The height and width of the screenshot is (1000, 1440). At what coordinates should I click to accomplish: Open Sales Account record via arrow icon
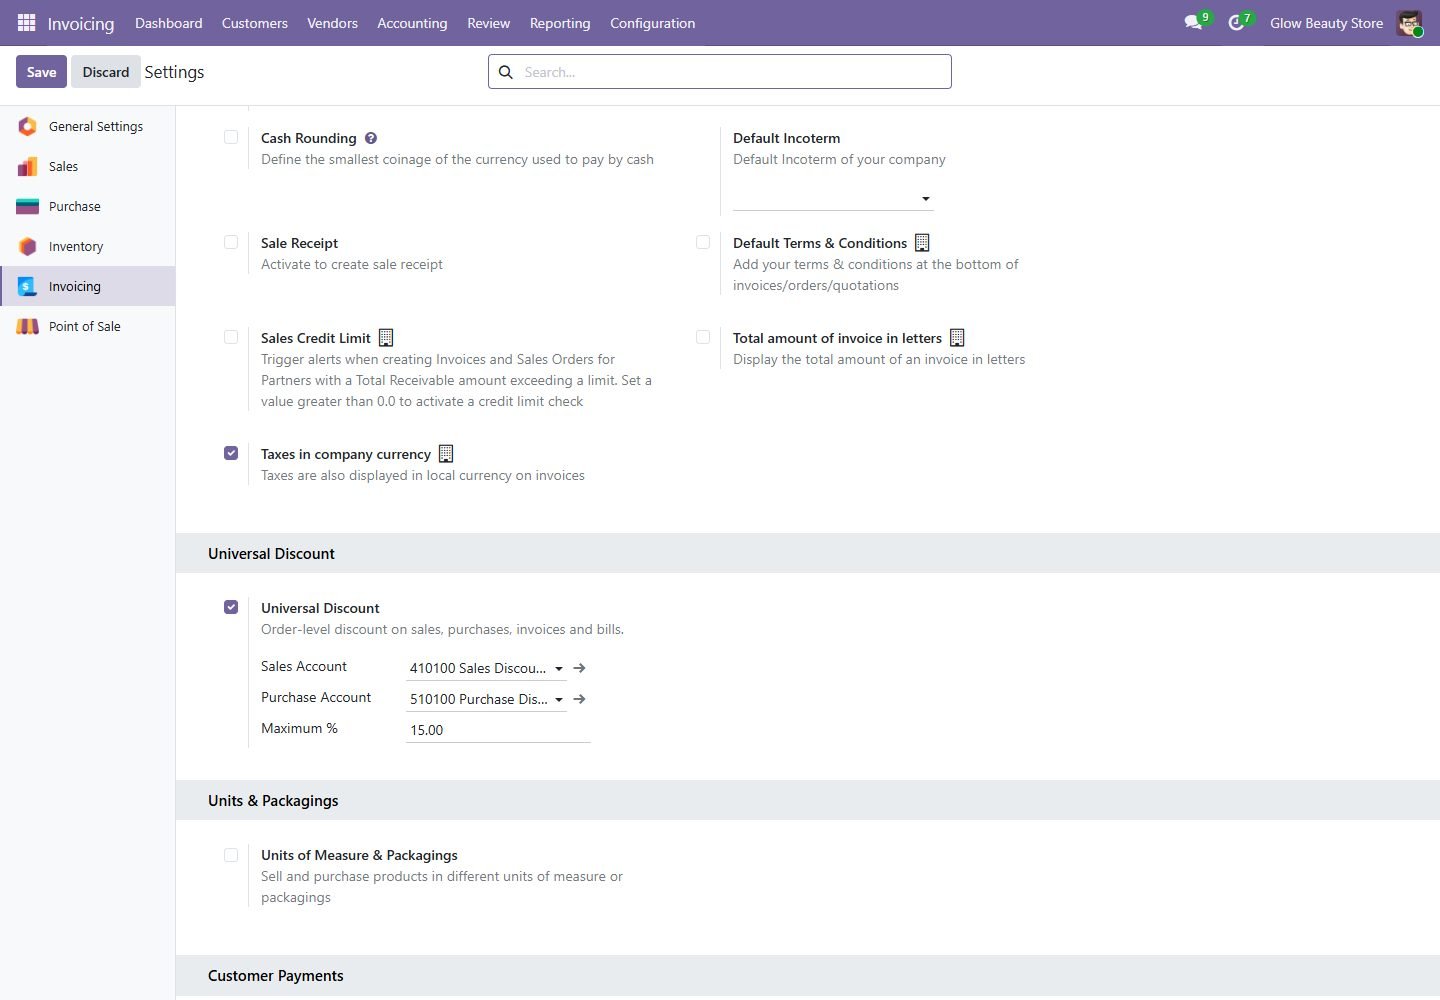(579, 668)
